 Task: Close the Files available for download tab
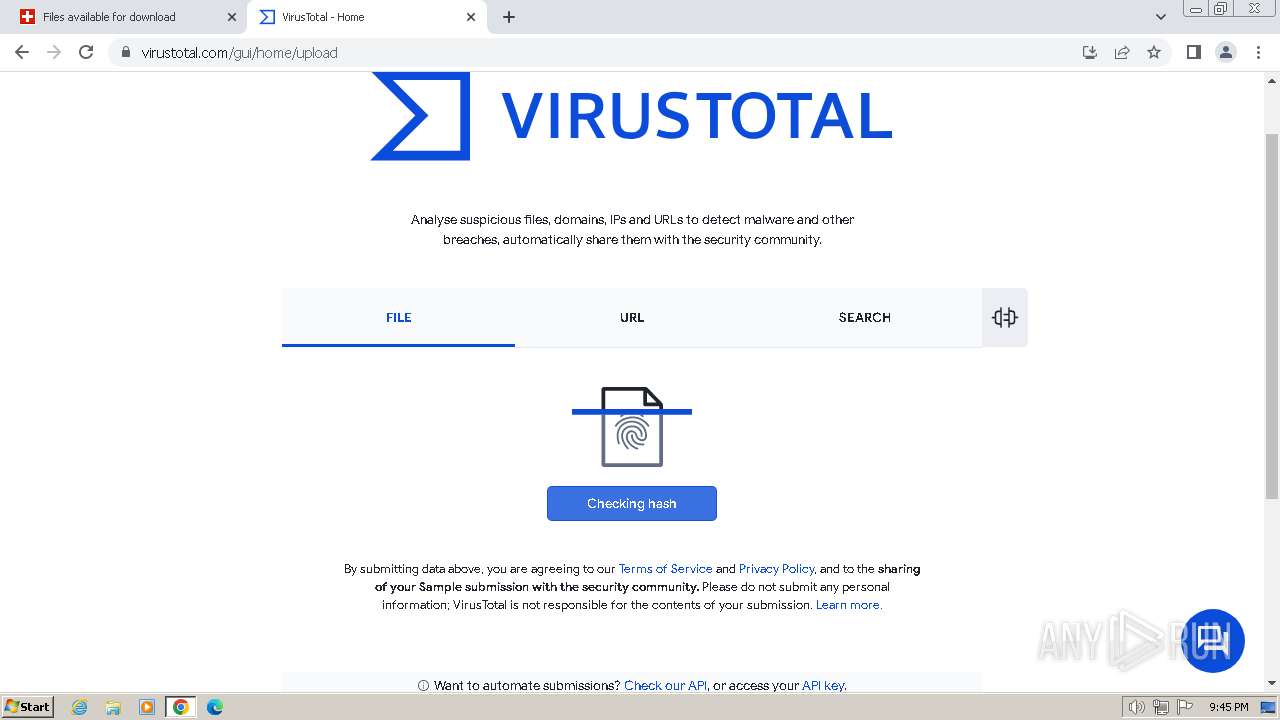click(232, 17)
